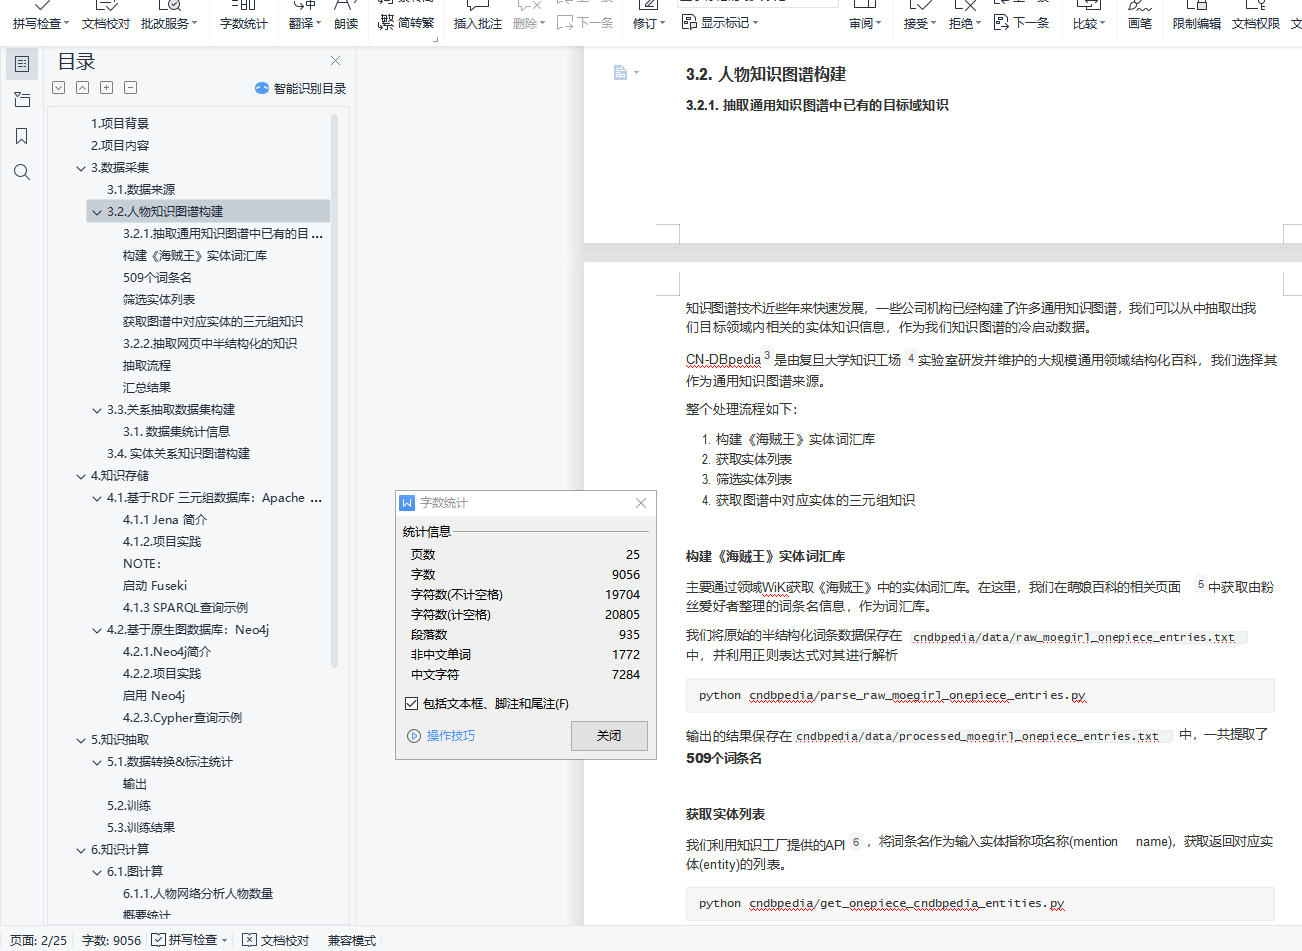Jump to 3.4. 实体关系知识图谱构建 heading
Screen dimensions: 1302x951
click(x=178, y=454)
